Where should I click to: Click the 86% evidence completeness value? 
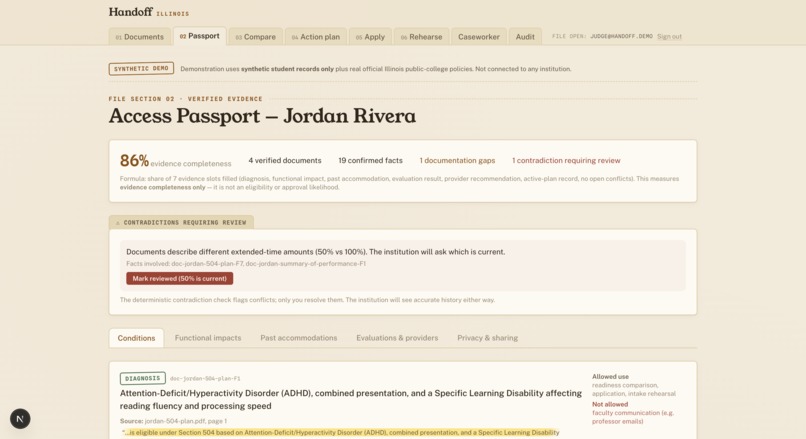[134, 160]
